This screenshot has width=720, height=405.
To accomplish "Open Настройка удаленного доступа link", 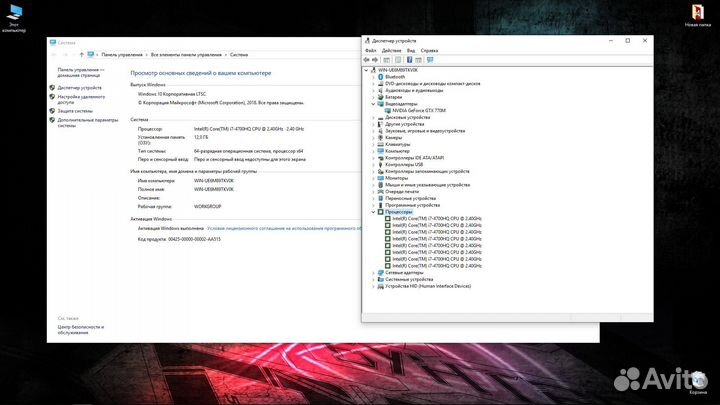I will point(81,100).
